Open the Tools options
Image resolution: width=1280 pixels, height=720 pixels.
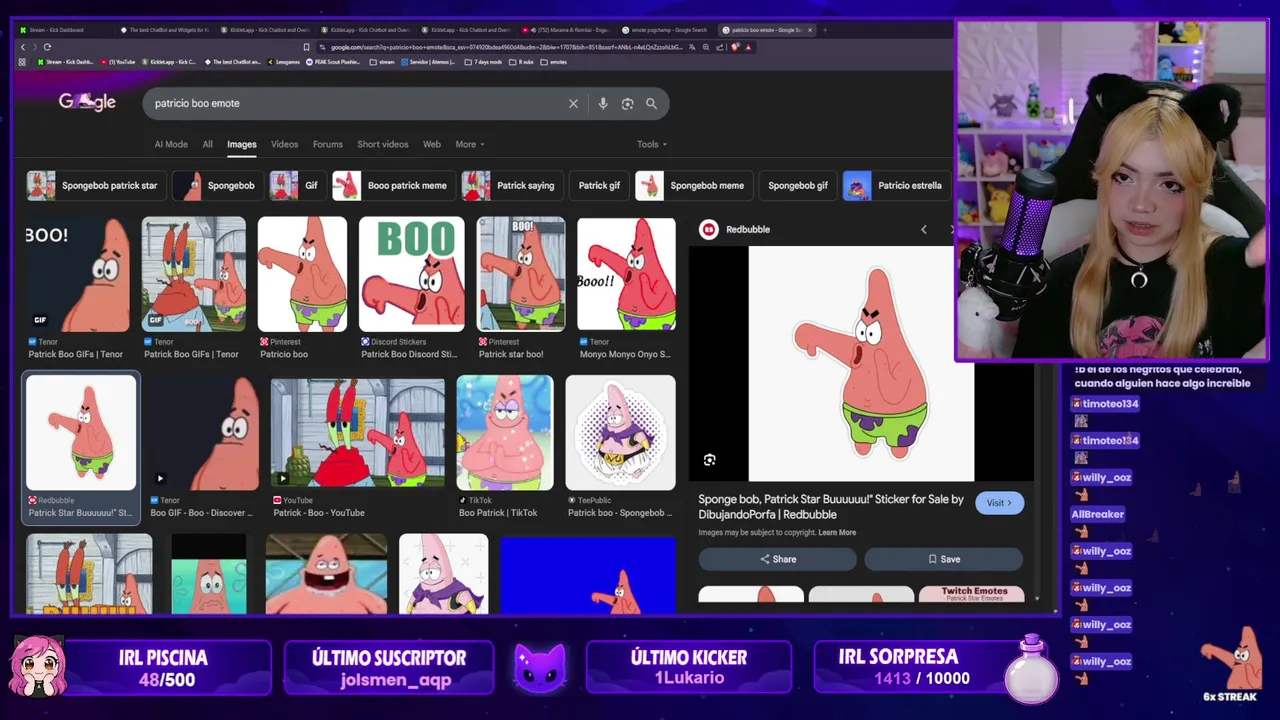[x=652, y=144]
